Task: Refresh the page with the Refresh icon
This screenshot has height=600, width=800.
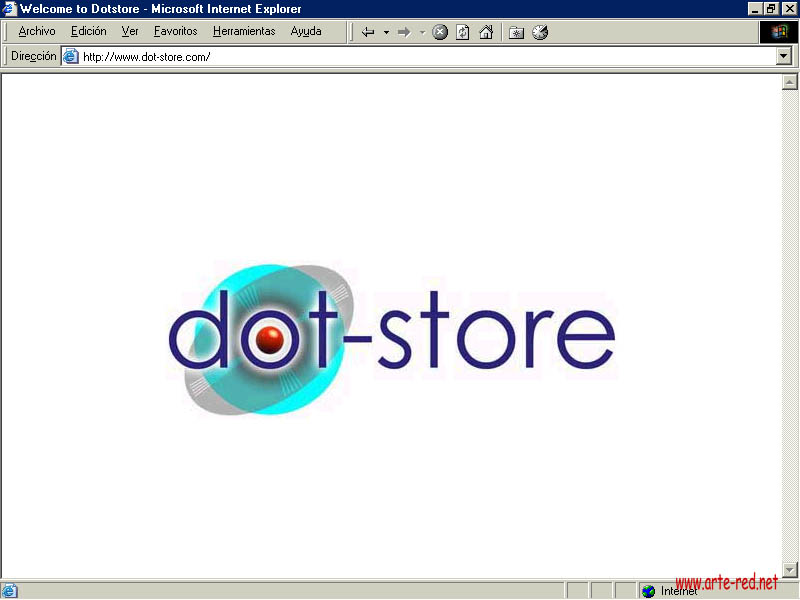Action: pos(463,32)
